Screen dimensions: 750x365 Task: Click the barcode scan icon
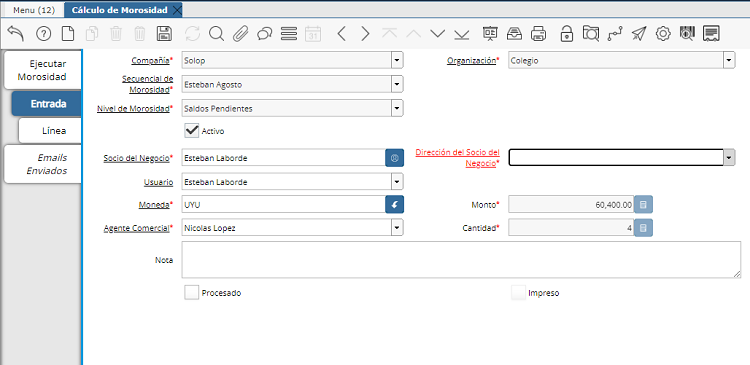(x=687, y=33)
